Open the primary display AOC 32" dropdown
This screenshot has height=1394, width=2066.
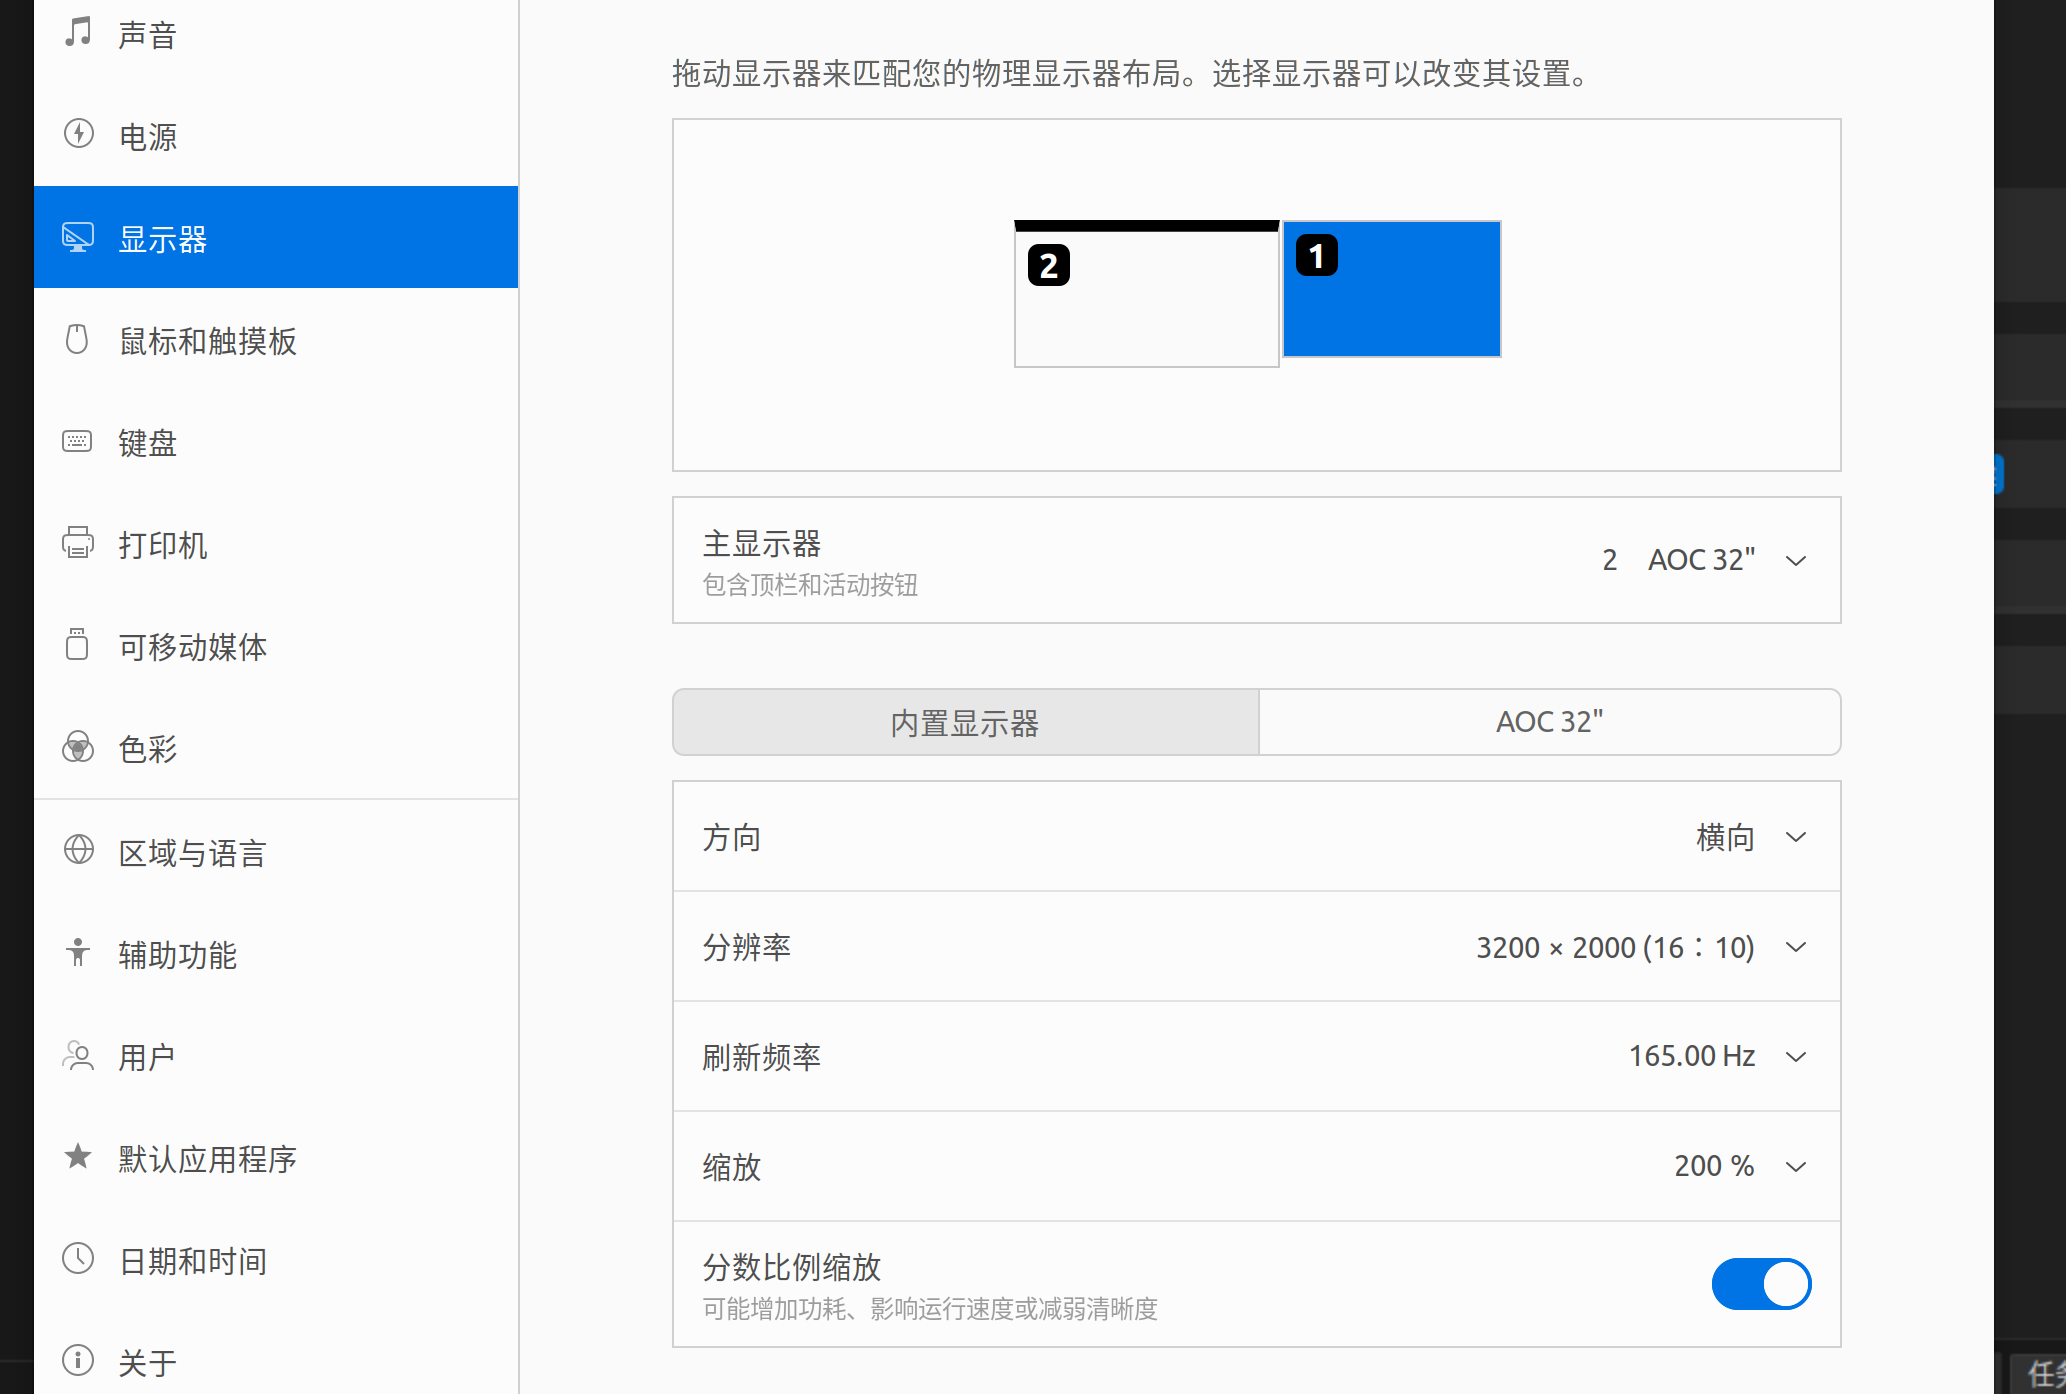coord(1701,560)
